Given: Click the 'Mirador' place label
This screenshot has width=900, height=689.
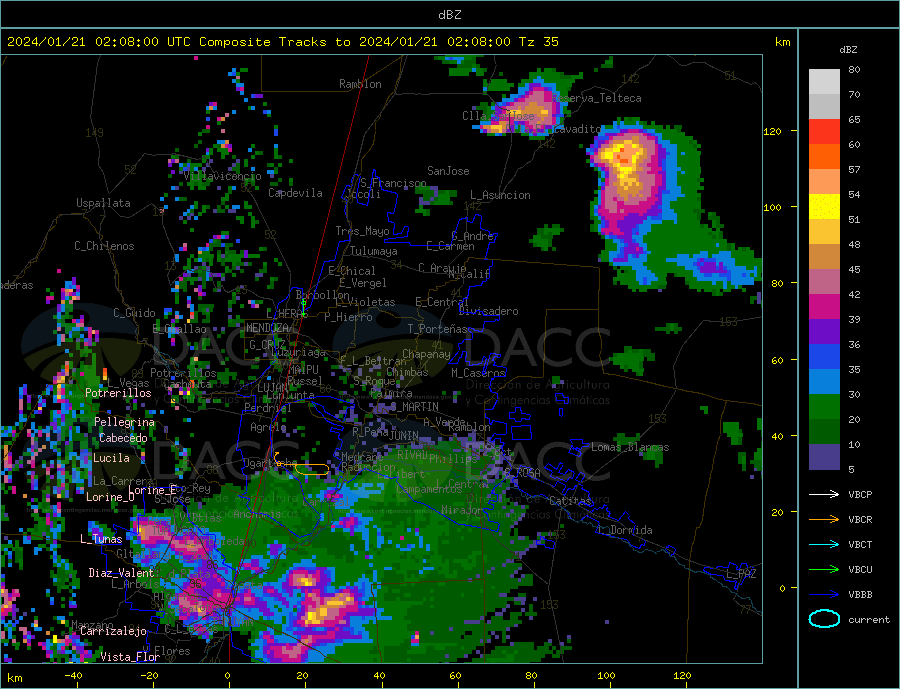Looking at the screenshot, I should [x=463, y=510].
